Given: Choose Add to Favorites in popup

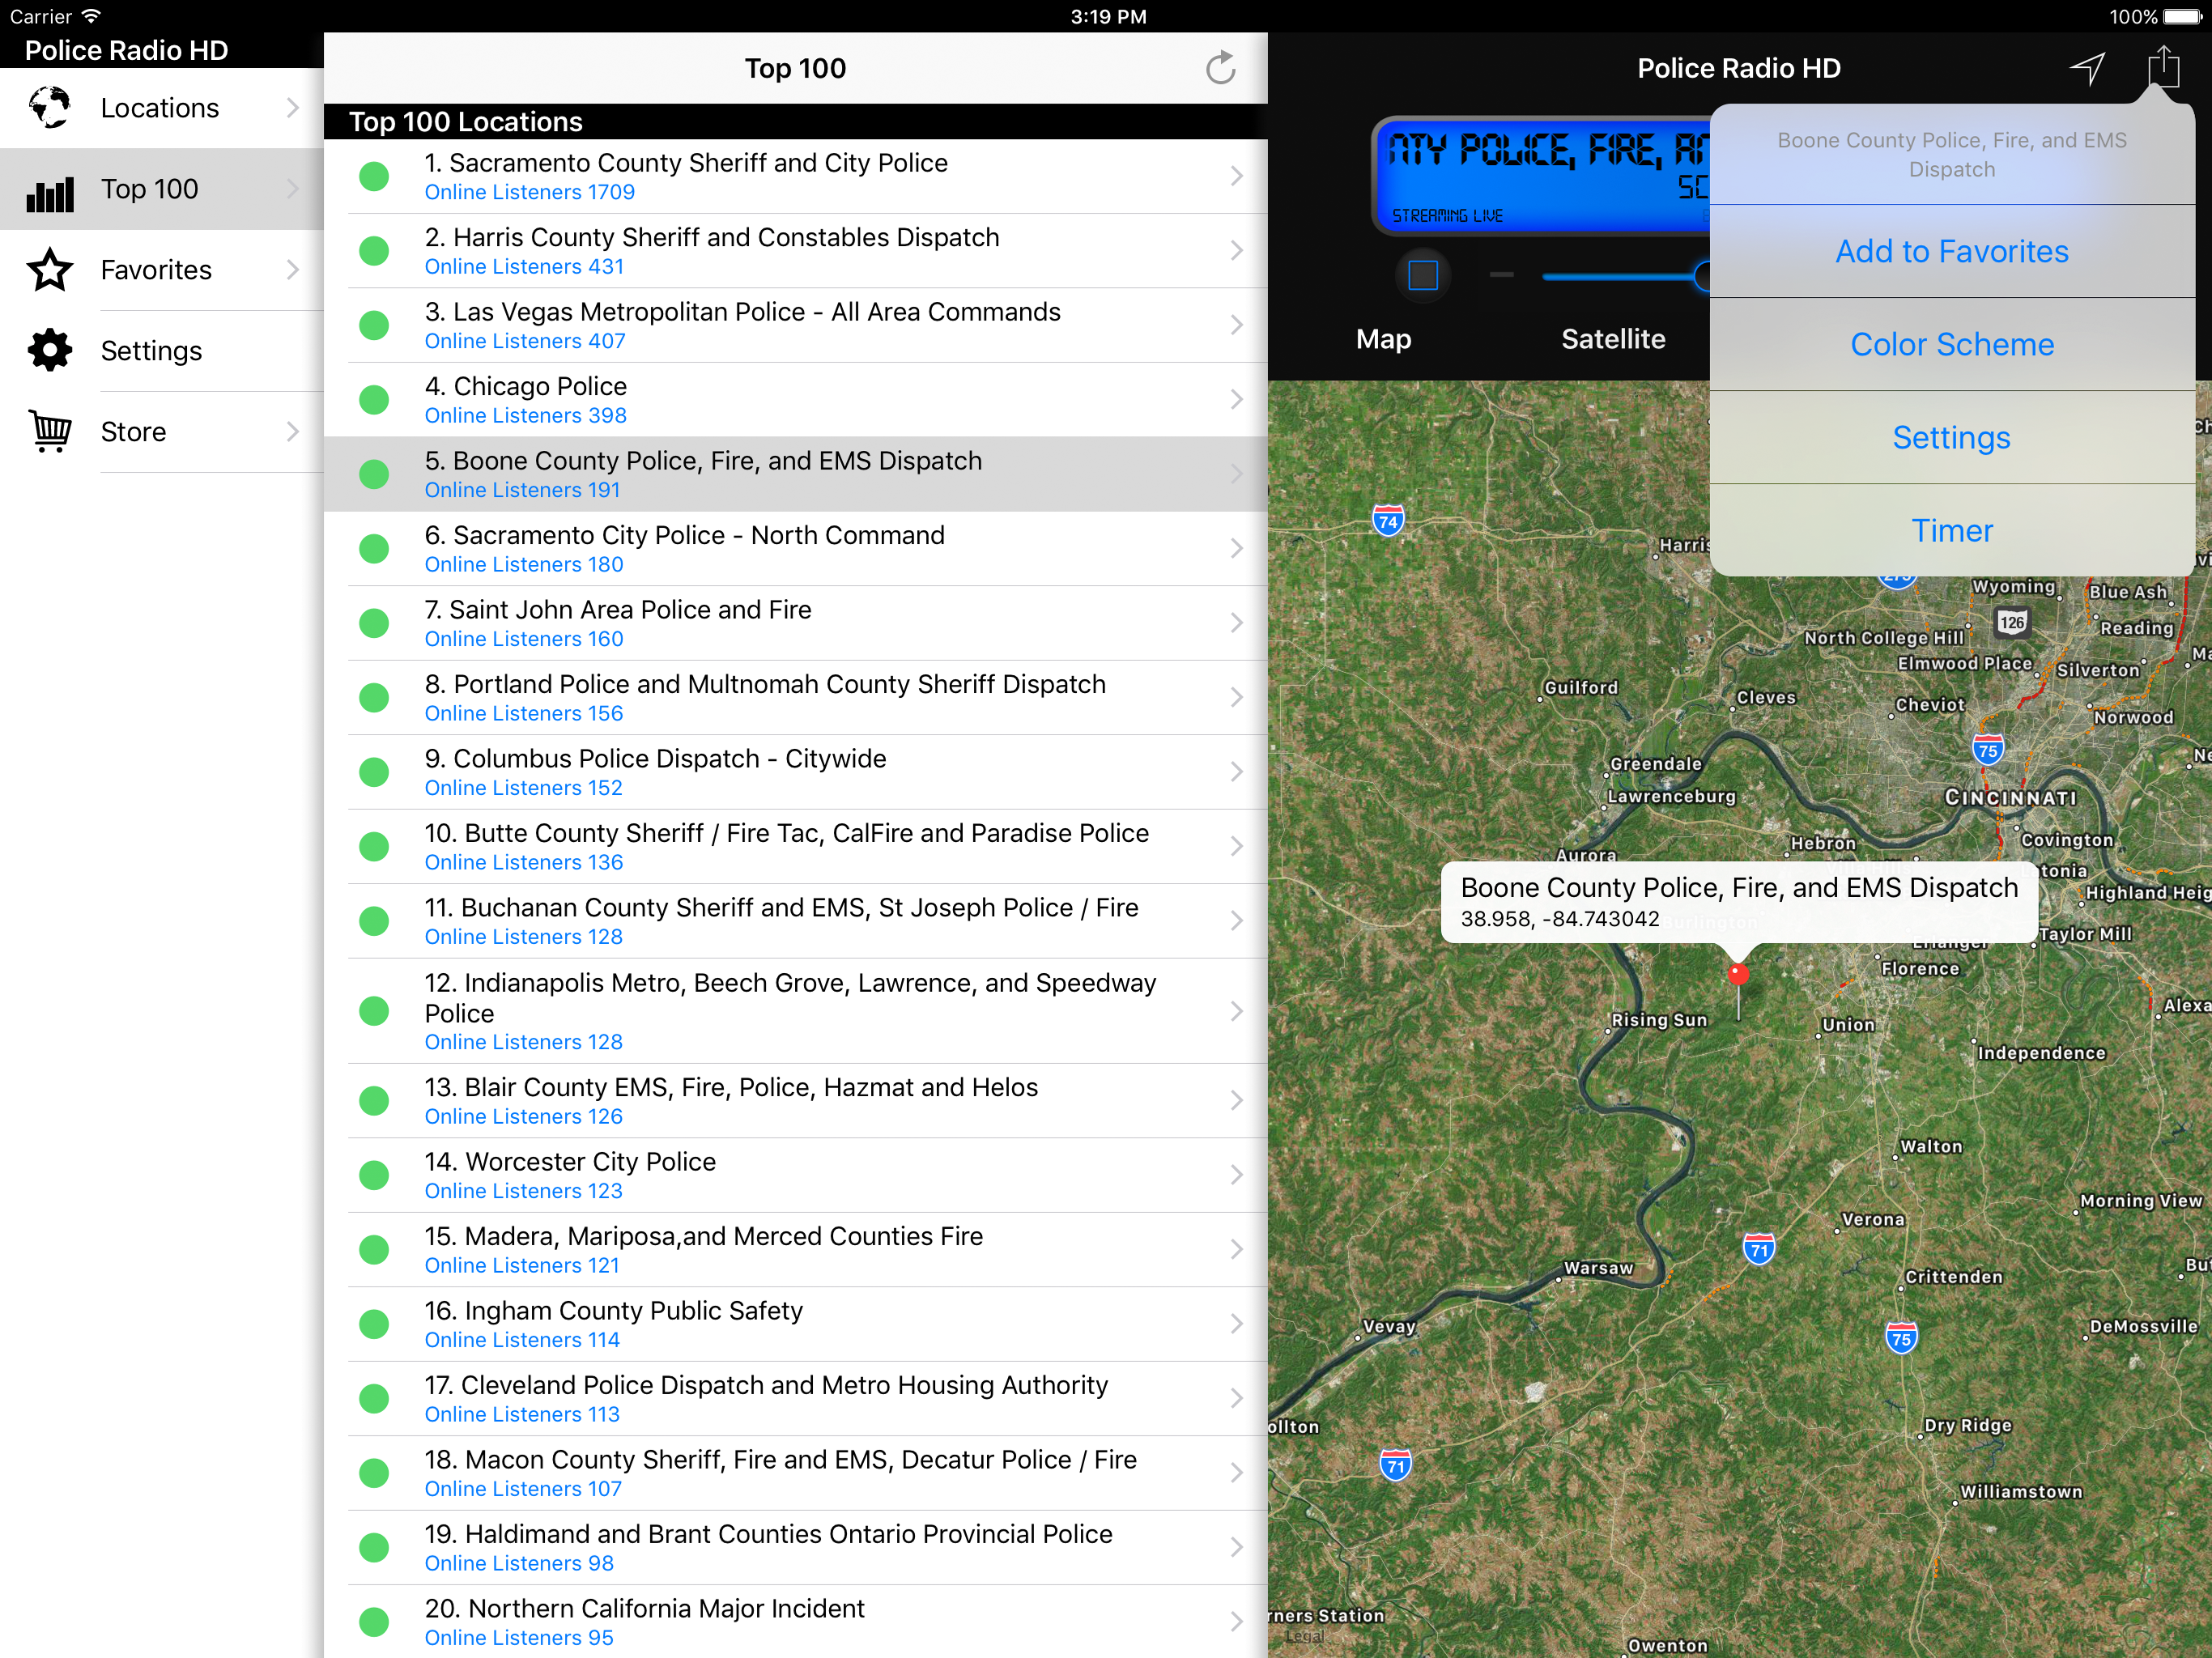Looking at the screenshot, I should tap(1951, 251).
